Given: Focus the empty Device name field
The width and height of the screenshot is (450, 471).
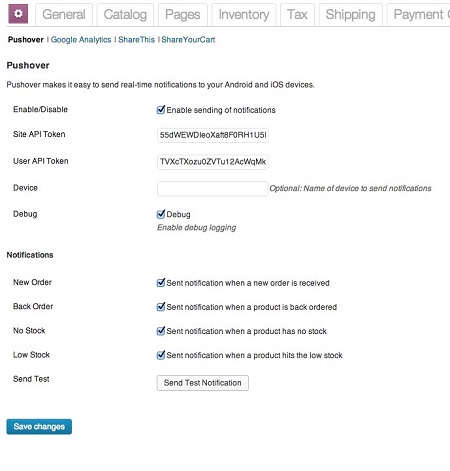Looking at the screenshot, I should 213,189.
